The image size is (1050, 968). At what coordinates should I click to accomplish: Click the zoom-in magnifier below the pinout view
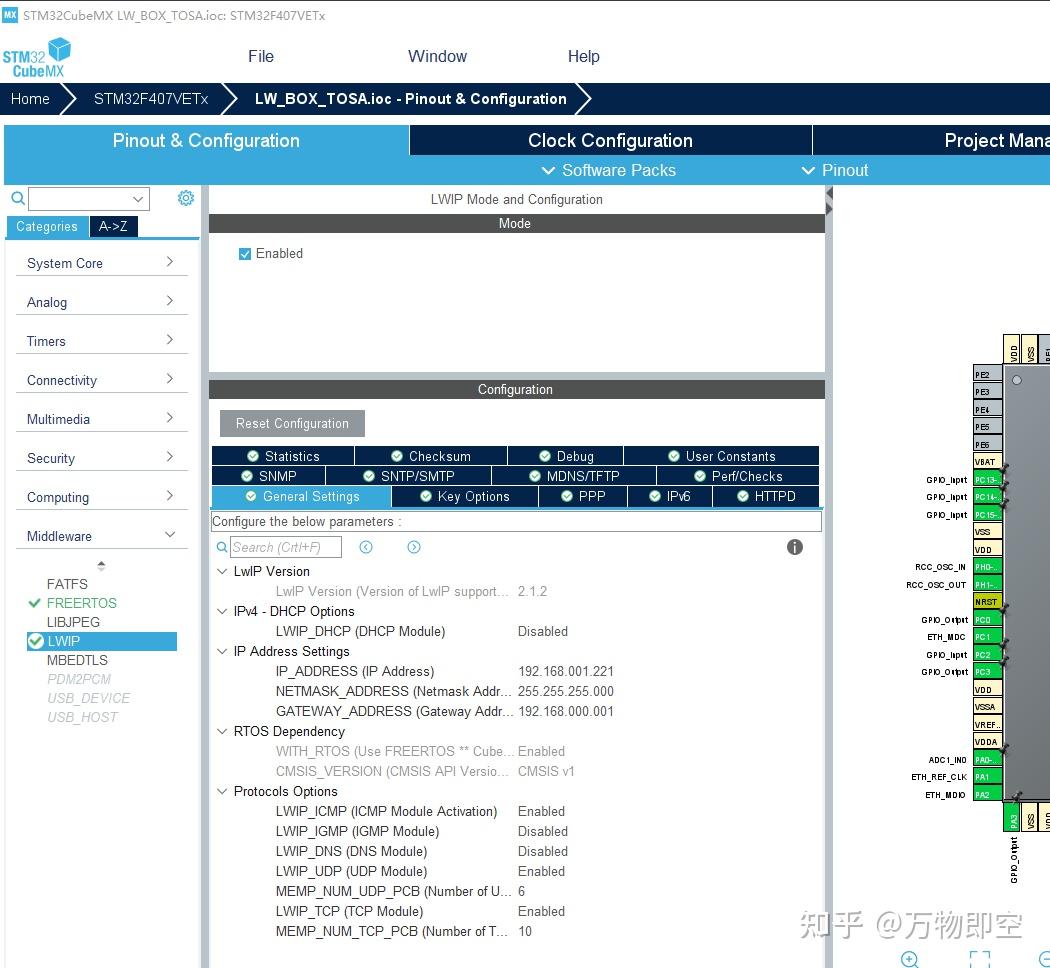(909, 958)
